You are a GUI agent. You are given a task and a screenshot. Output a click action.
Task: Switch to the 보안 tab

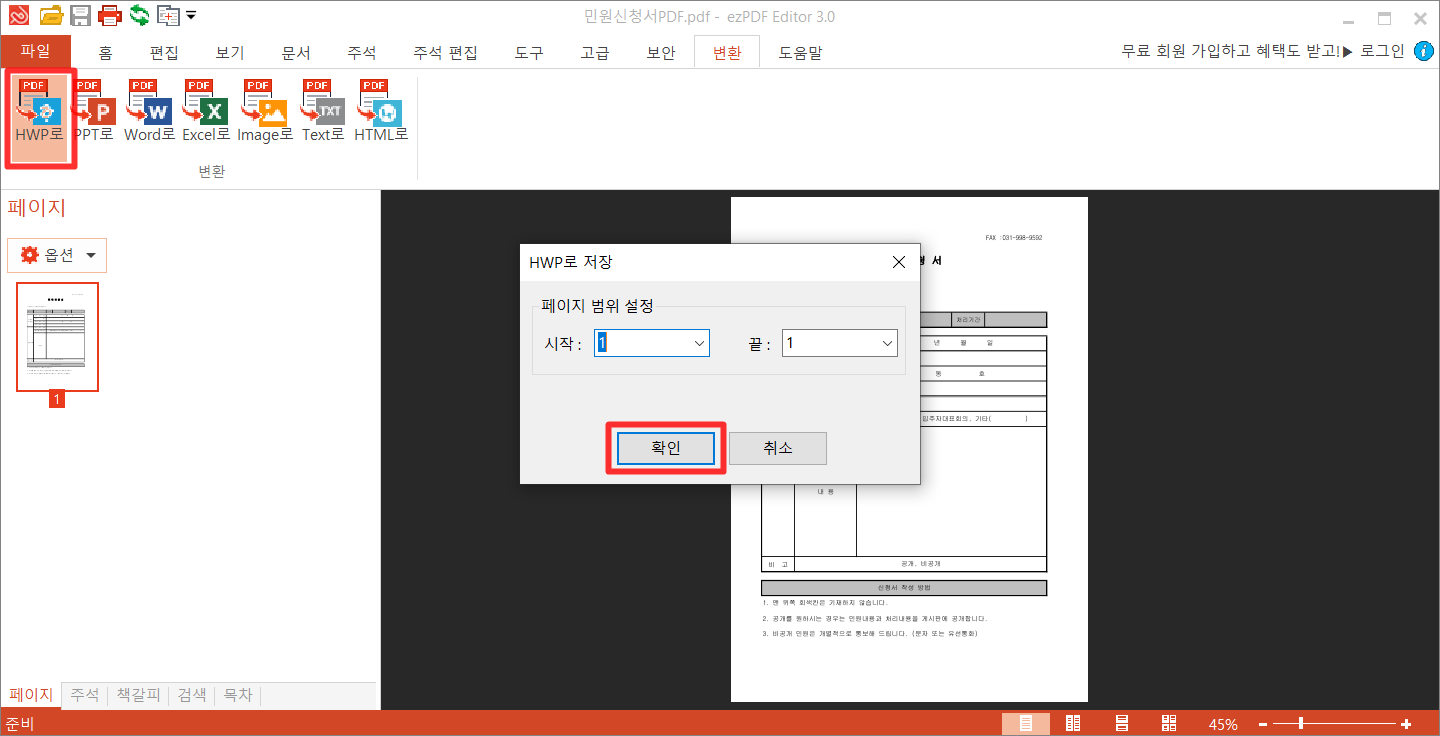pyautogui.click(x=661, y=53)
